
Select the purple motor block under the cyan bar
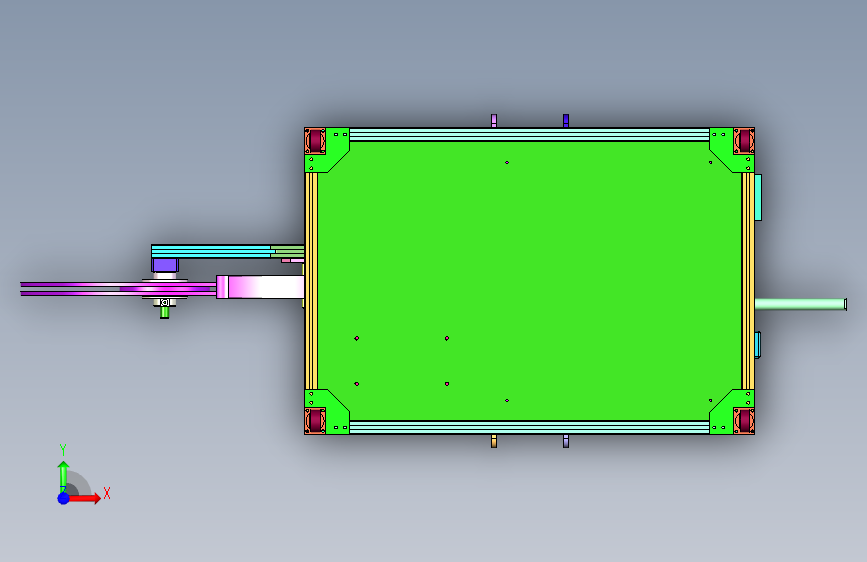click(165, 265)
